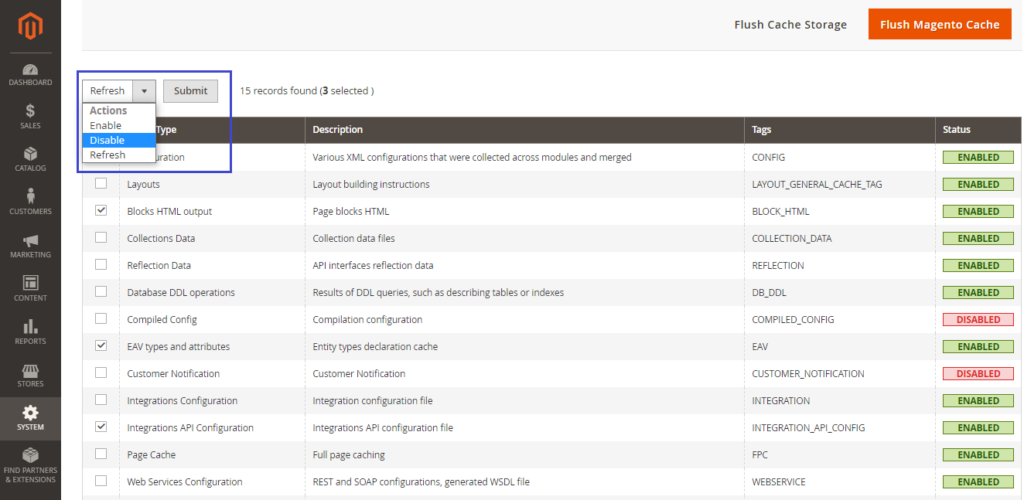Tick the Page Cache checkbox
Screen dimensions: 1024x500
coord(101,454)
